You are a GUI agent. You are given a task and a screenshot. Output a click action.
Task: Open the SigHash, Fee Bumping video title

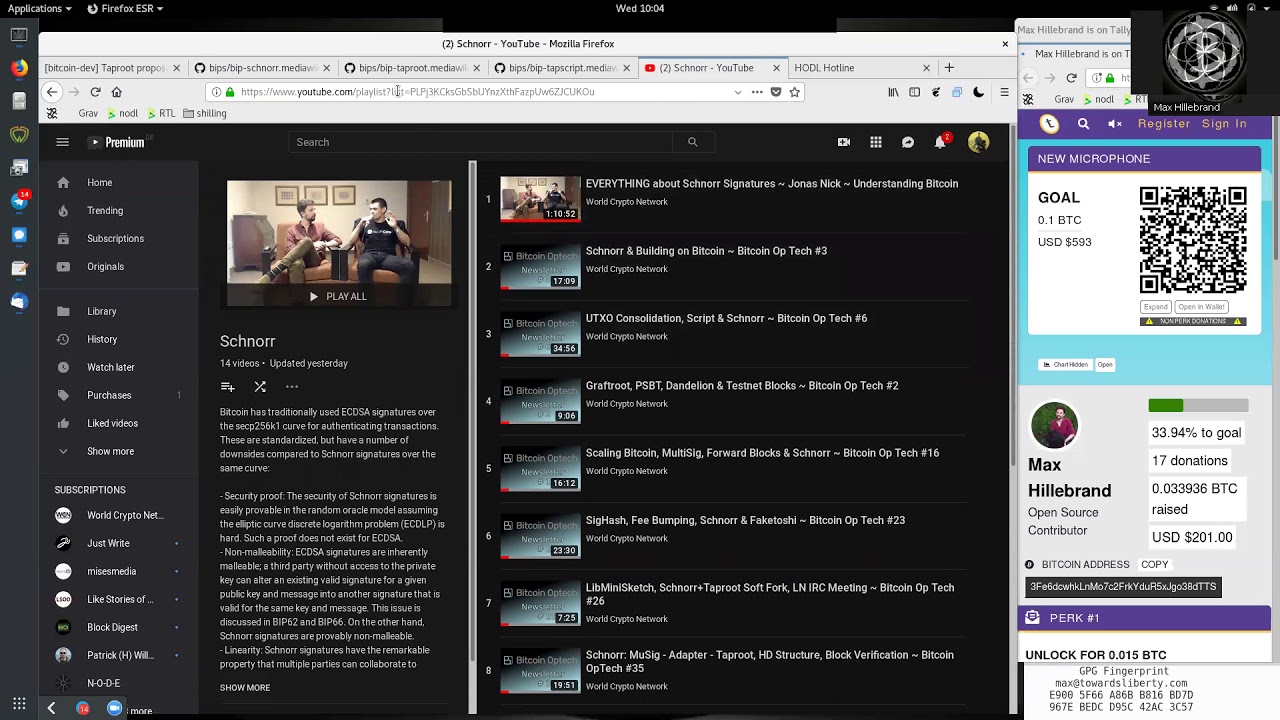click(745, 521)
